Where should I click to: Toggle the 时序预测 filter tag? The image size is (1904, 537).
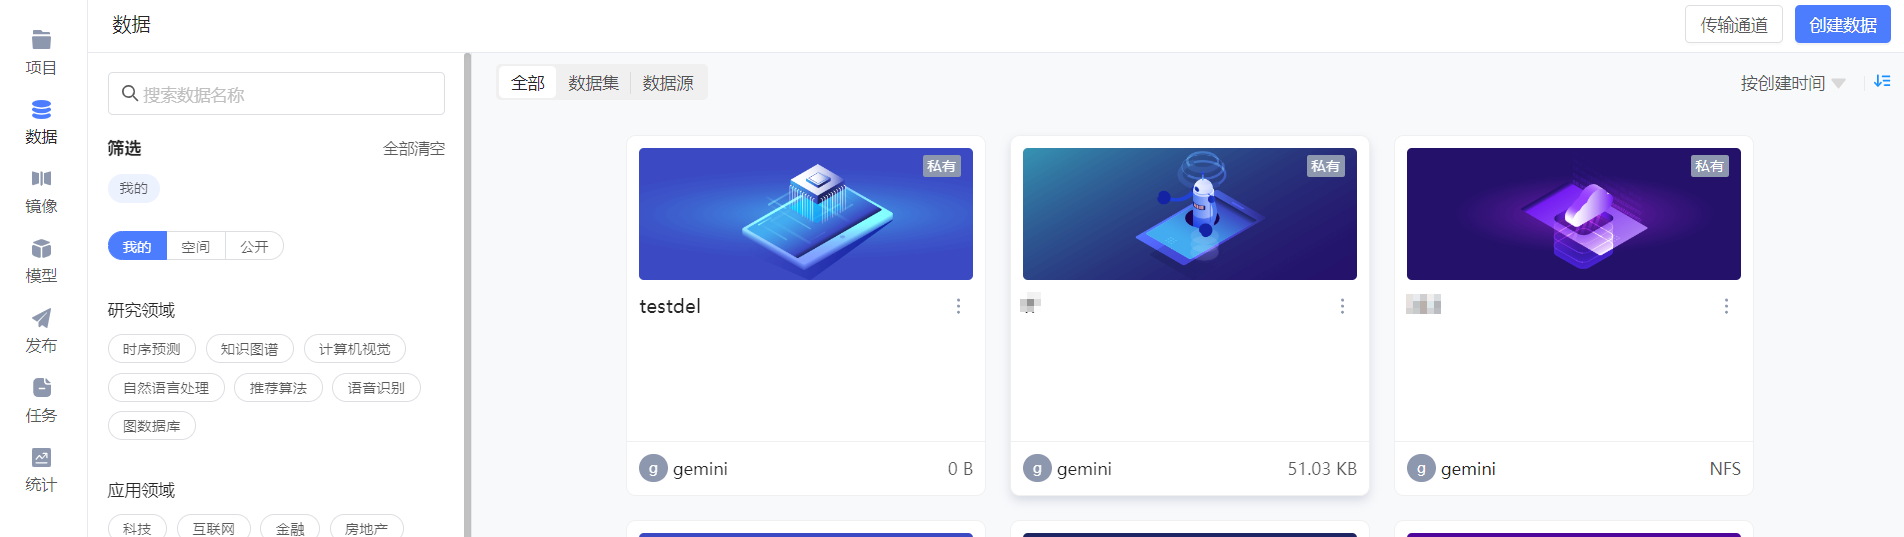[x=151, y=349]
